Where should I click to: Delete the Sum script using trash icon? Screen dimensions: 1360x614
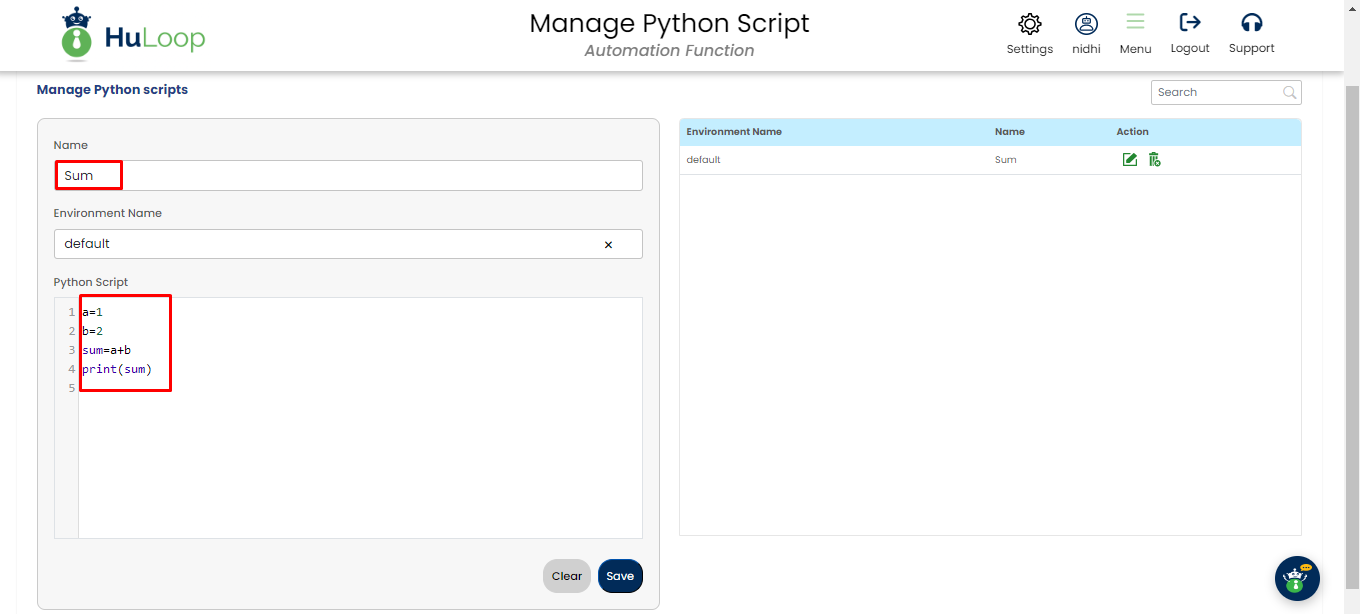pyautogui.click(x=1154, y=160)
